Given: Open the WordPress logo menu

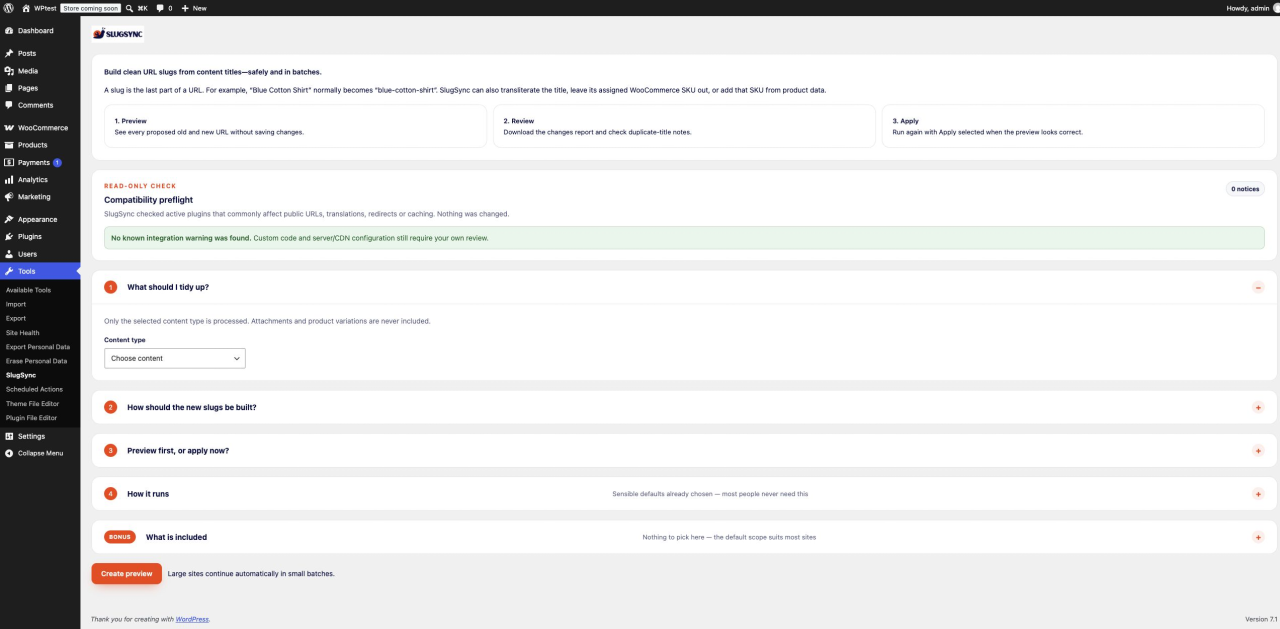Looking at the screenshot, I should click(x=8, y=7).
